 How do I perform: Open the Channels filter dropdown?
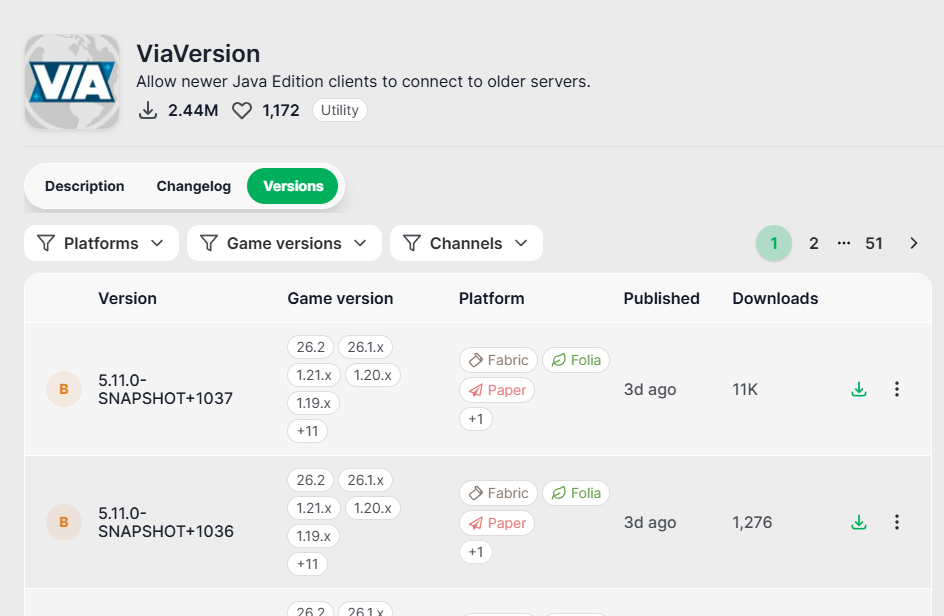[x=466, y=243]
